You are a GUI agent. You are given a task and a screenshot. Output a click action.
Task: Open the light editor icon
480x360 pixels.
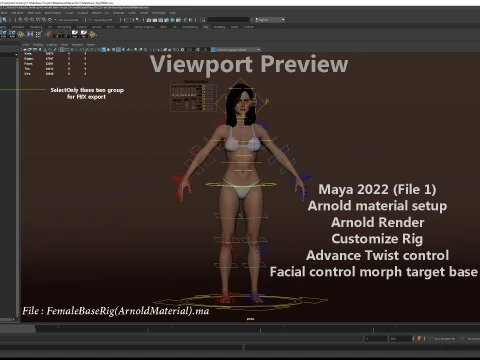184,20
